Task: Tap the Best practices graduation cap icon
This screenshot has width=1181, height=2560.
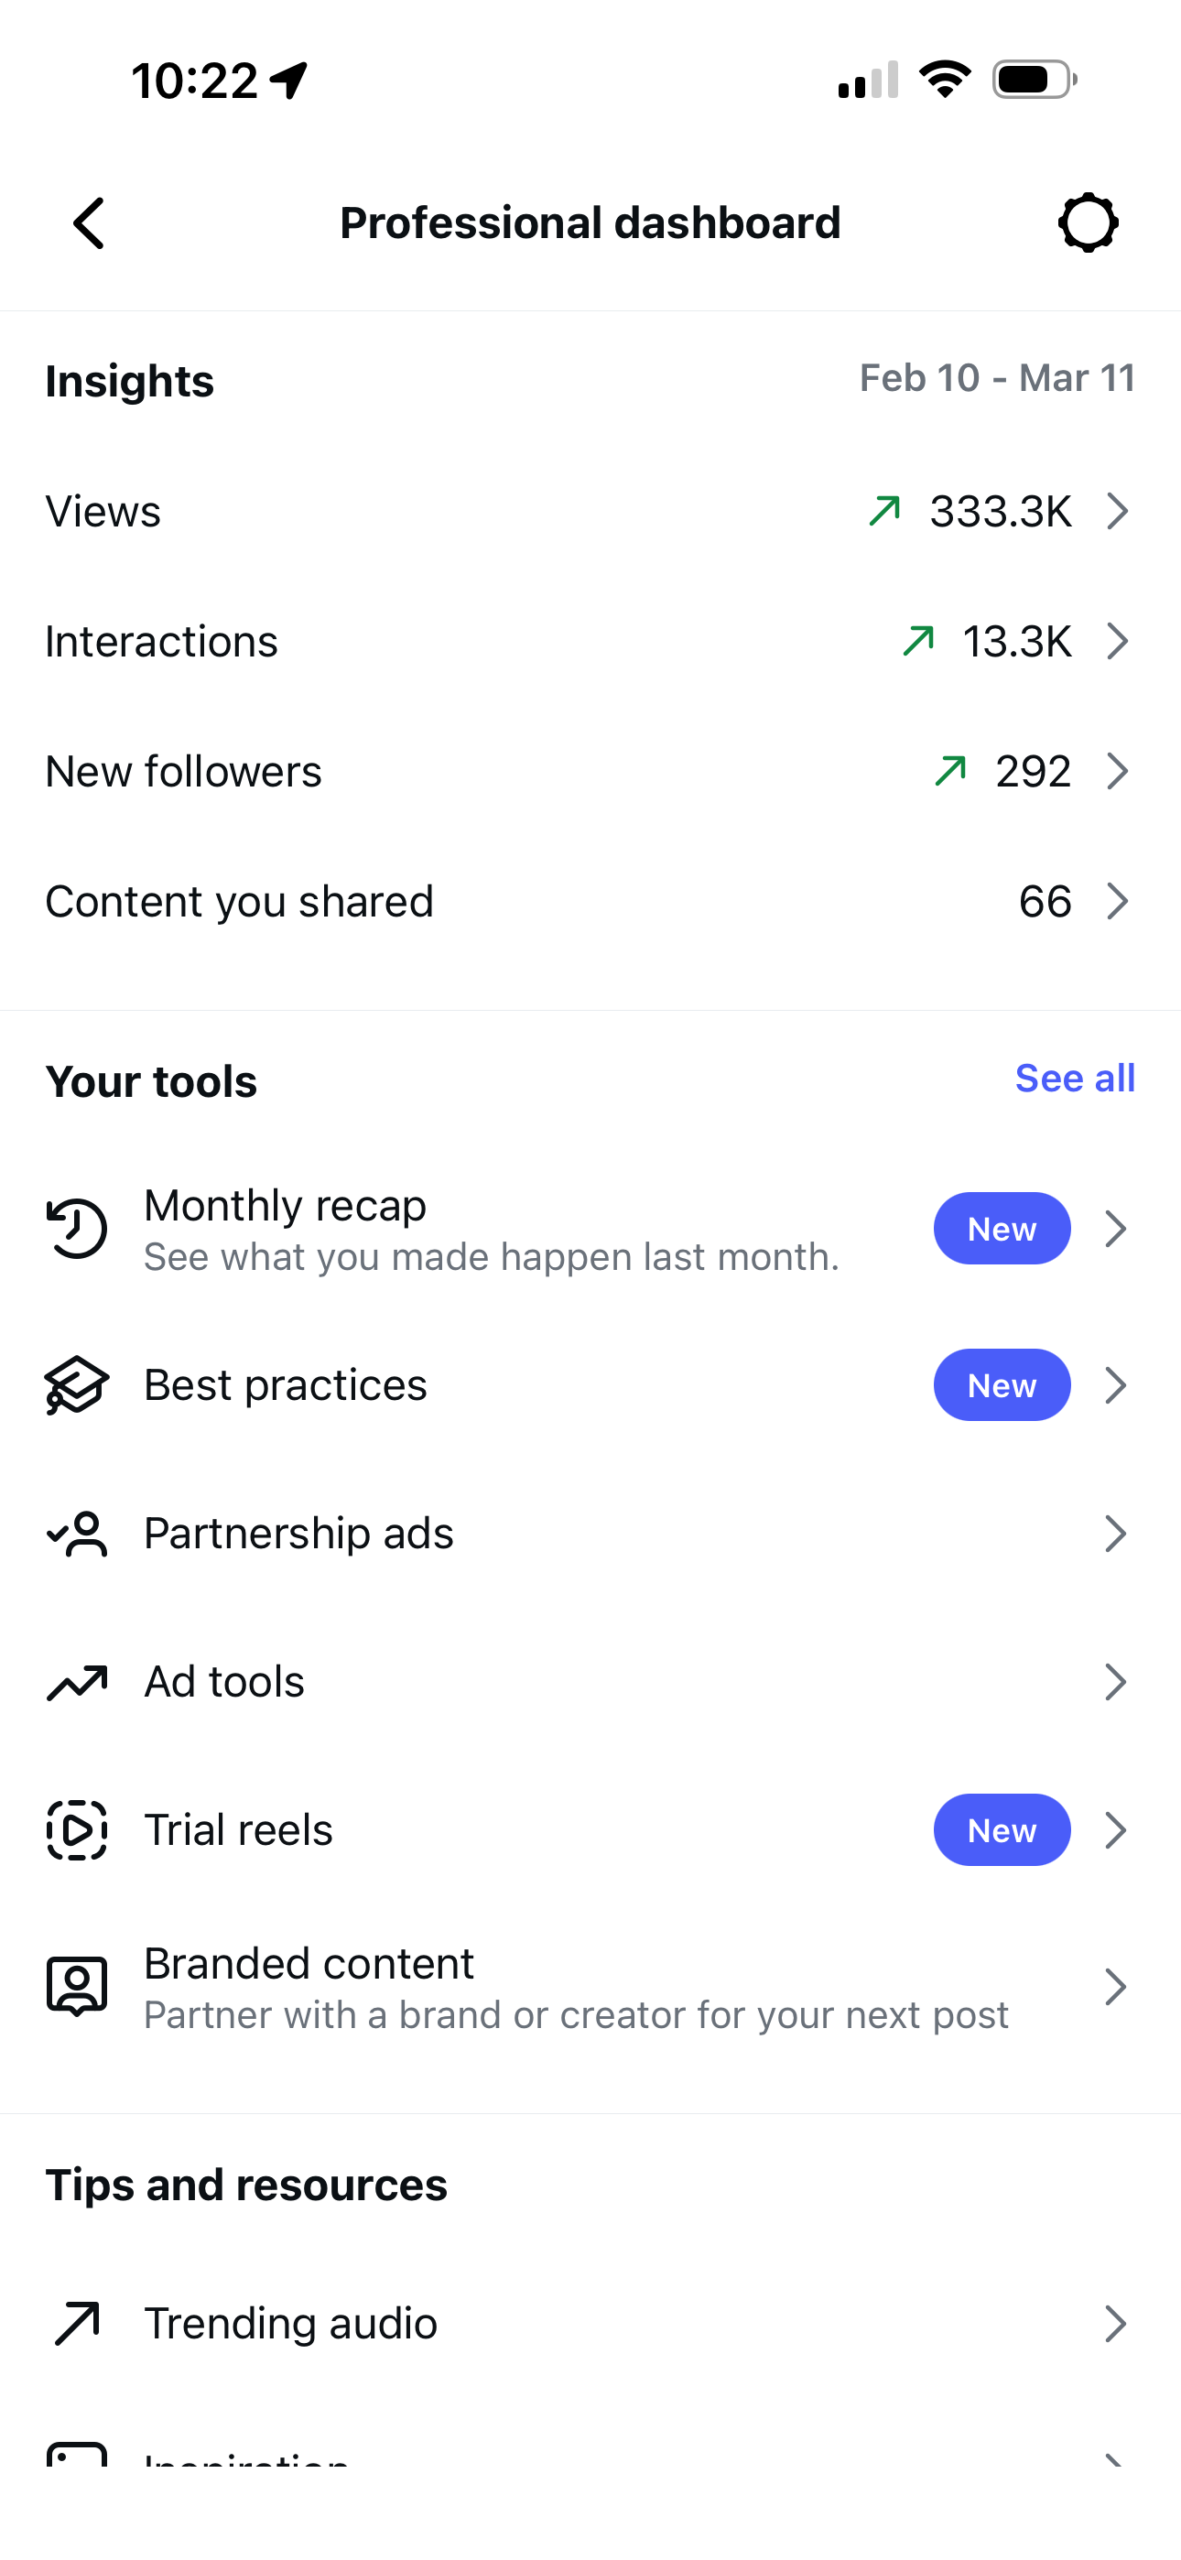Action: click(77, 1385)
